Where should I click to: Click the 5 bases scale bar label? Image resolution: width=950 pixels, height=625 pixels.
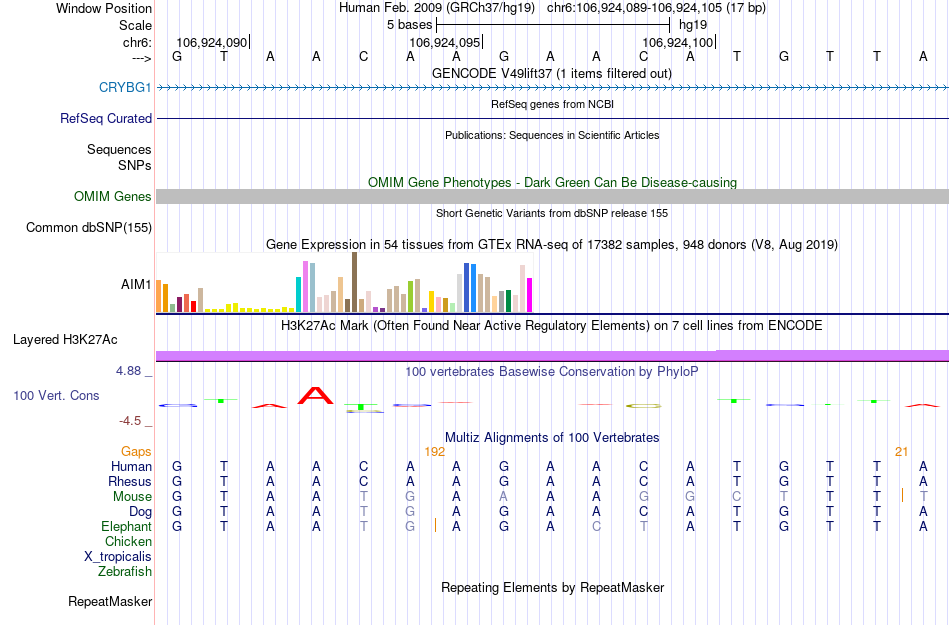[410, 25]
